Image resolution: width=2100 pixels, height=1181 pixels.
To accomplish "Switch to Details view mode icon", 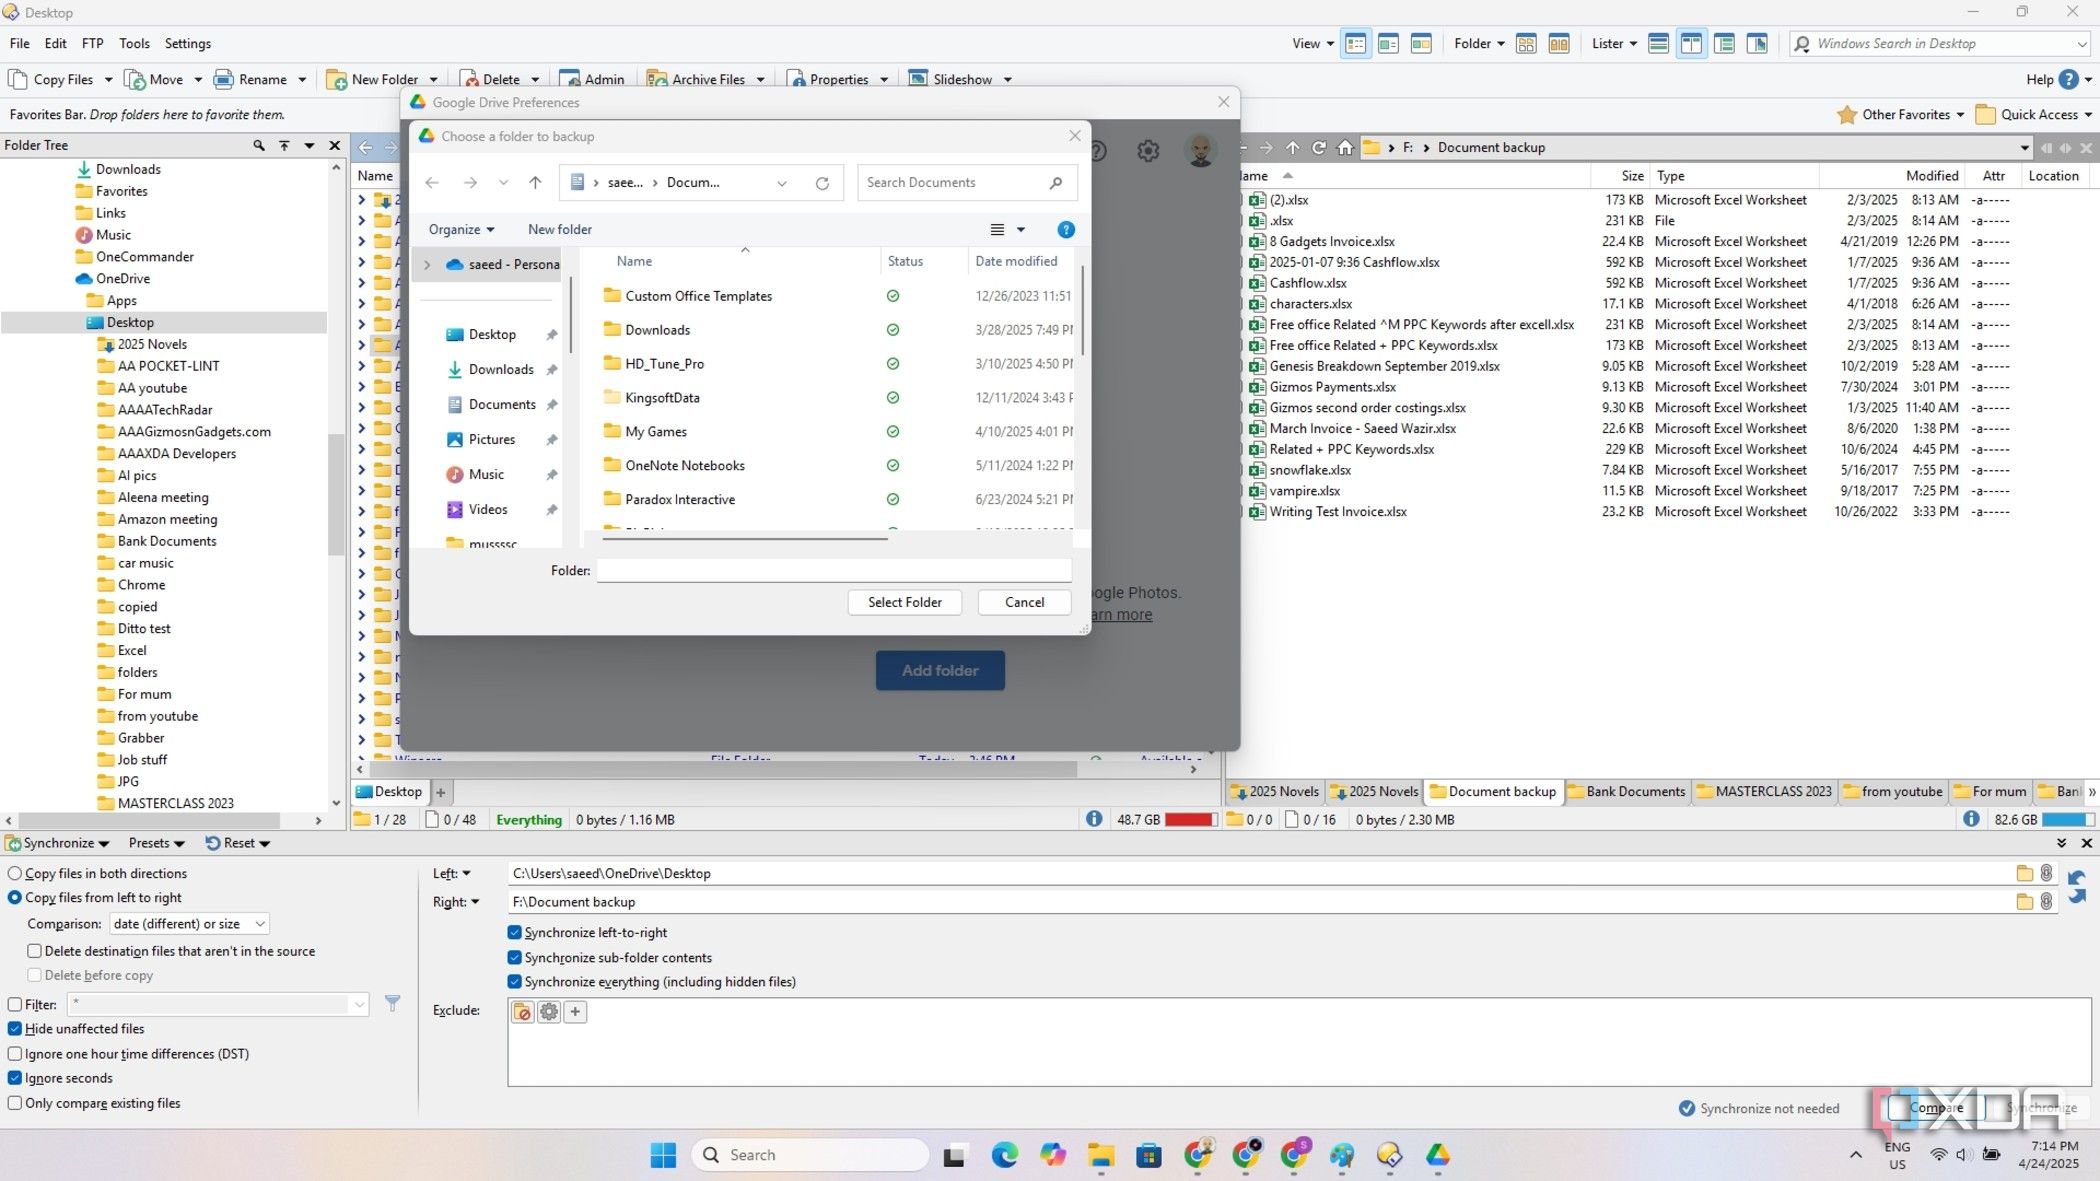I will (1355, 44).
